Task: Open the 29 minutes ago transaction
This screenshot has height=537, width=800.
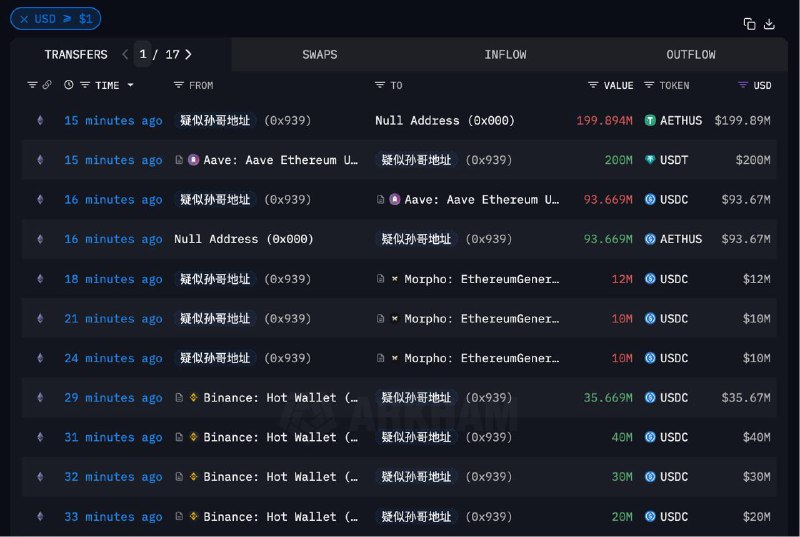Action: pyautogui.click(x=113, y=398)
